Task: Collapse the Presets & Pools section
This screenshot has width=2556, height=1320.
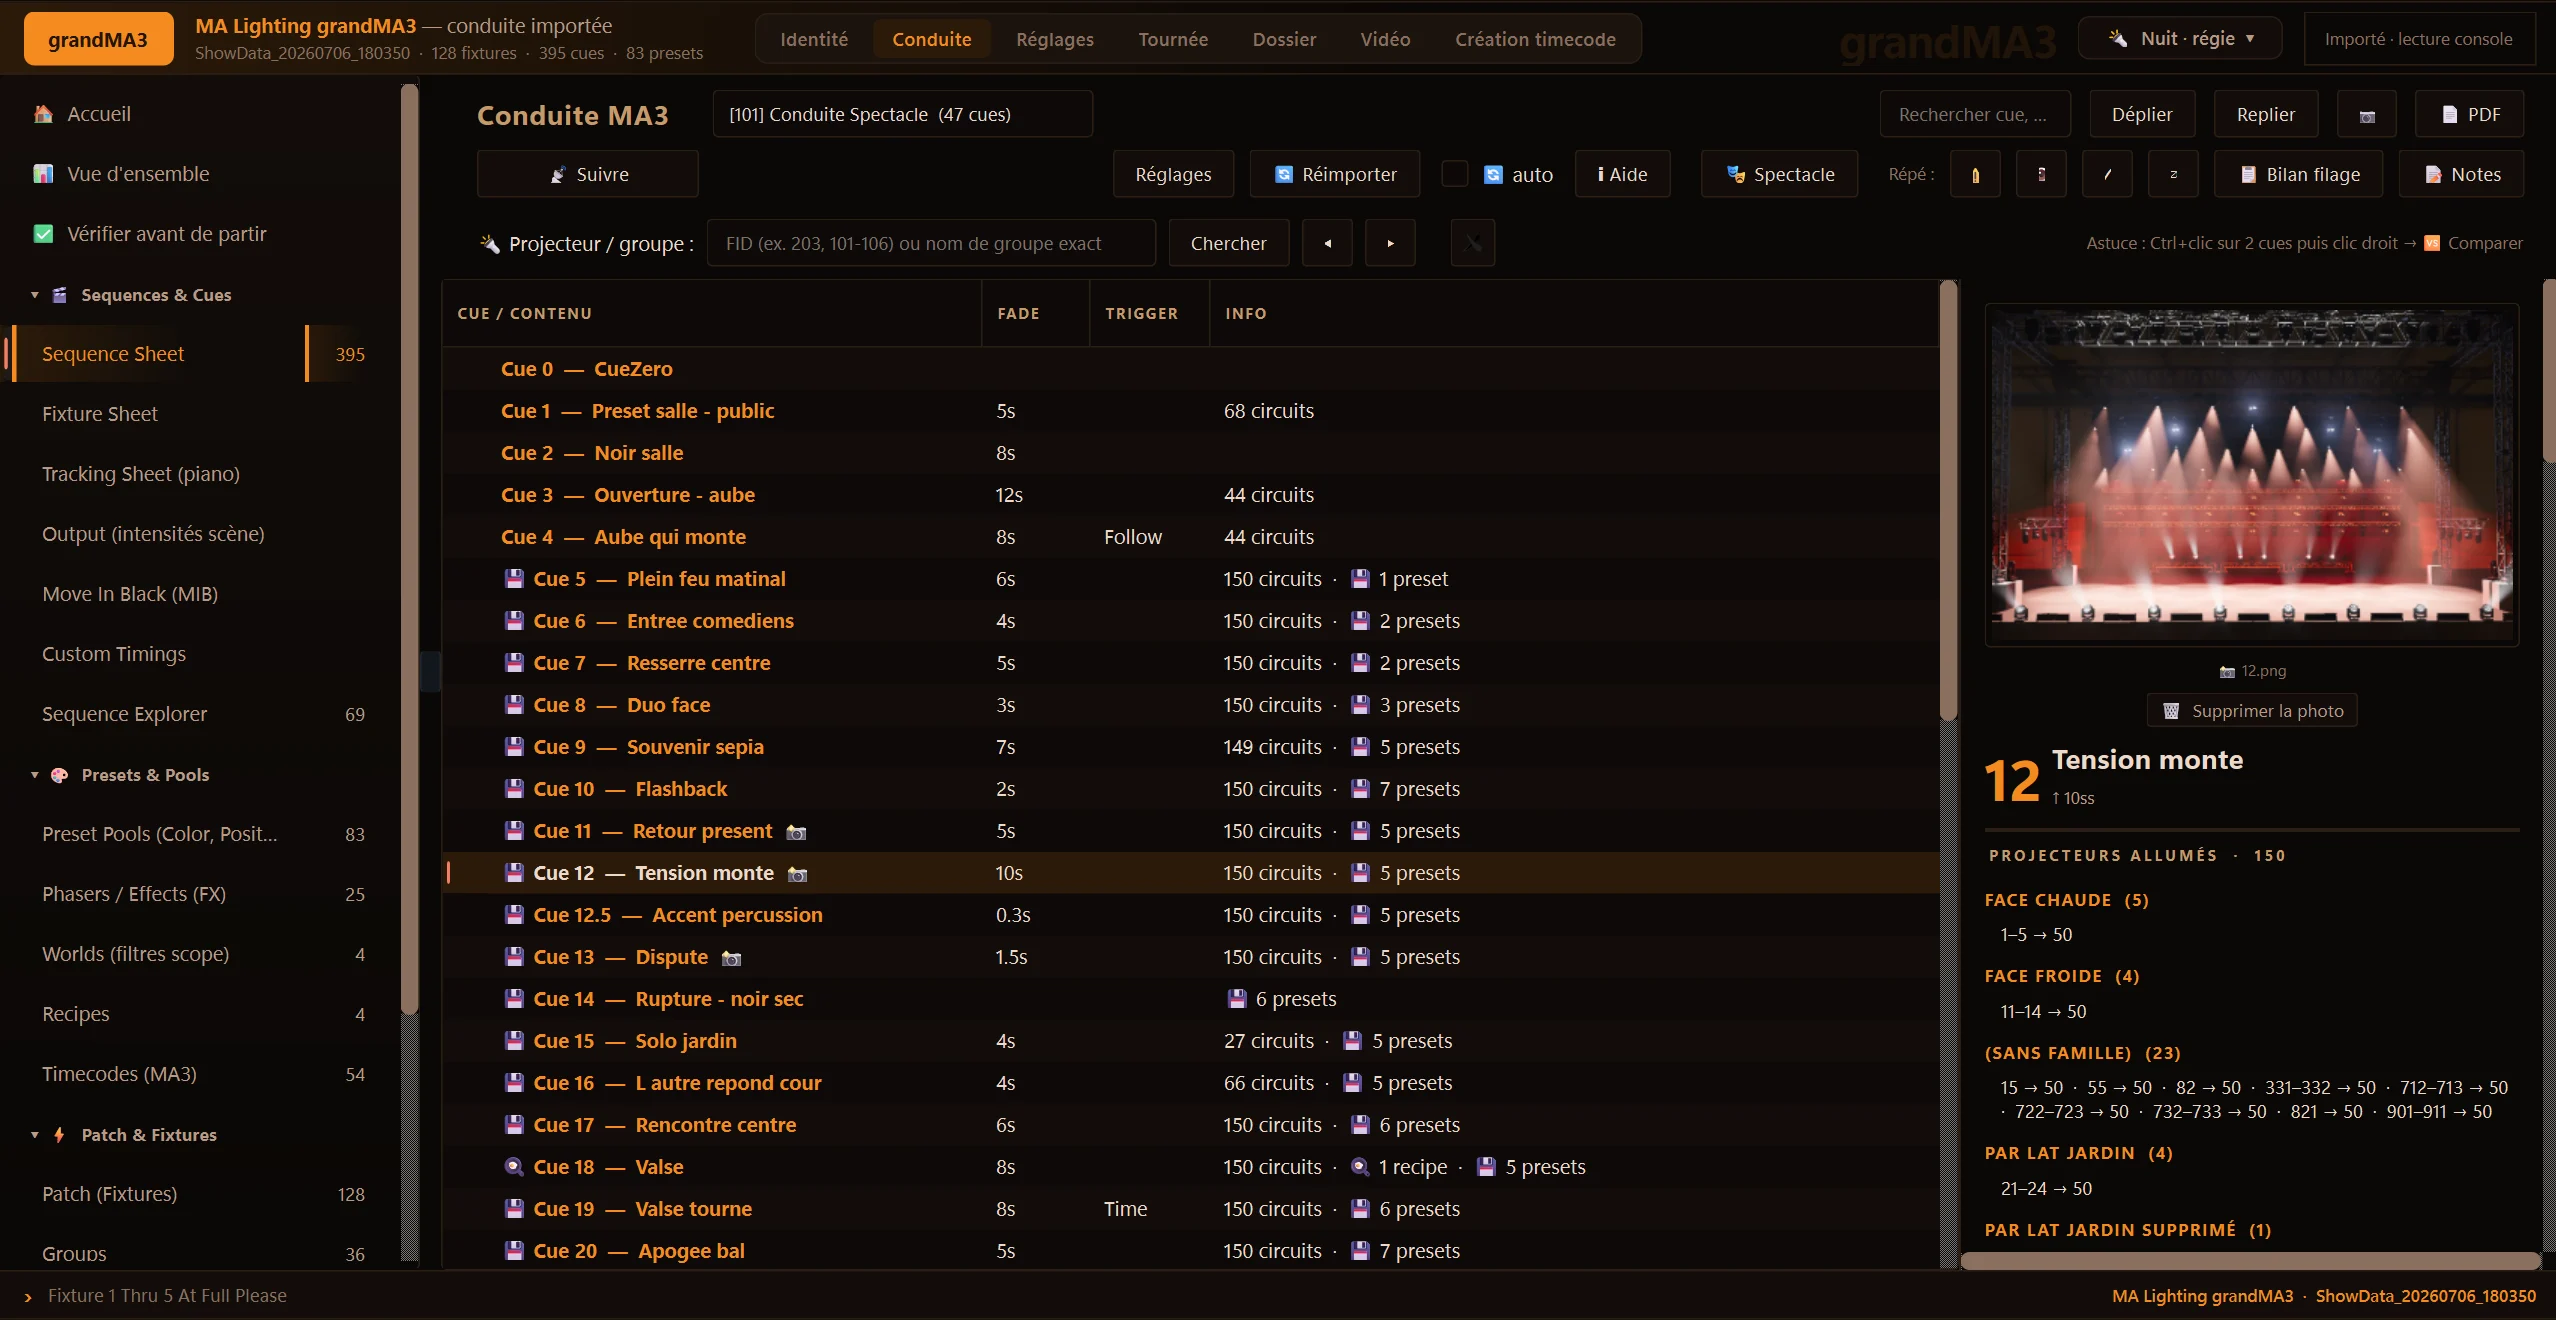Action: tap(35, 775)
